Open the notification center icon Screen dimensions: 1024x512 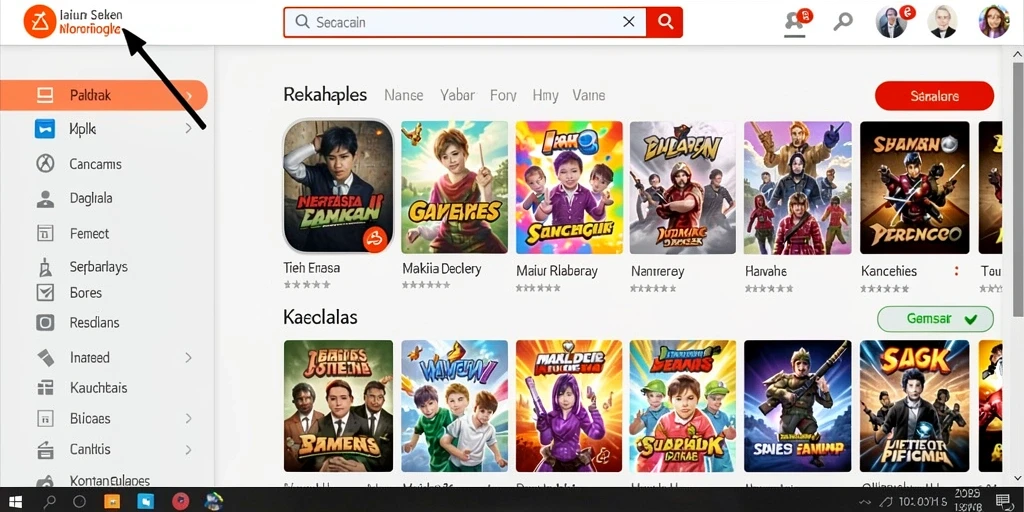1003,502
